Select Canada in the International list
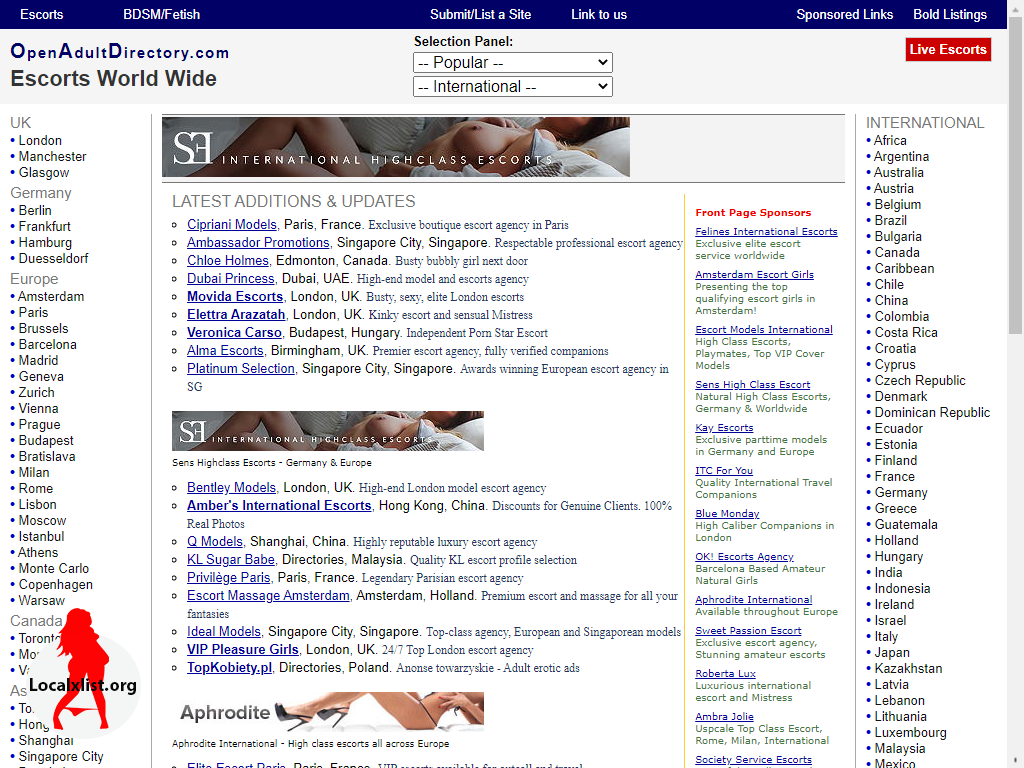This screenshot has width=1024, height=768. point(897,253)
